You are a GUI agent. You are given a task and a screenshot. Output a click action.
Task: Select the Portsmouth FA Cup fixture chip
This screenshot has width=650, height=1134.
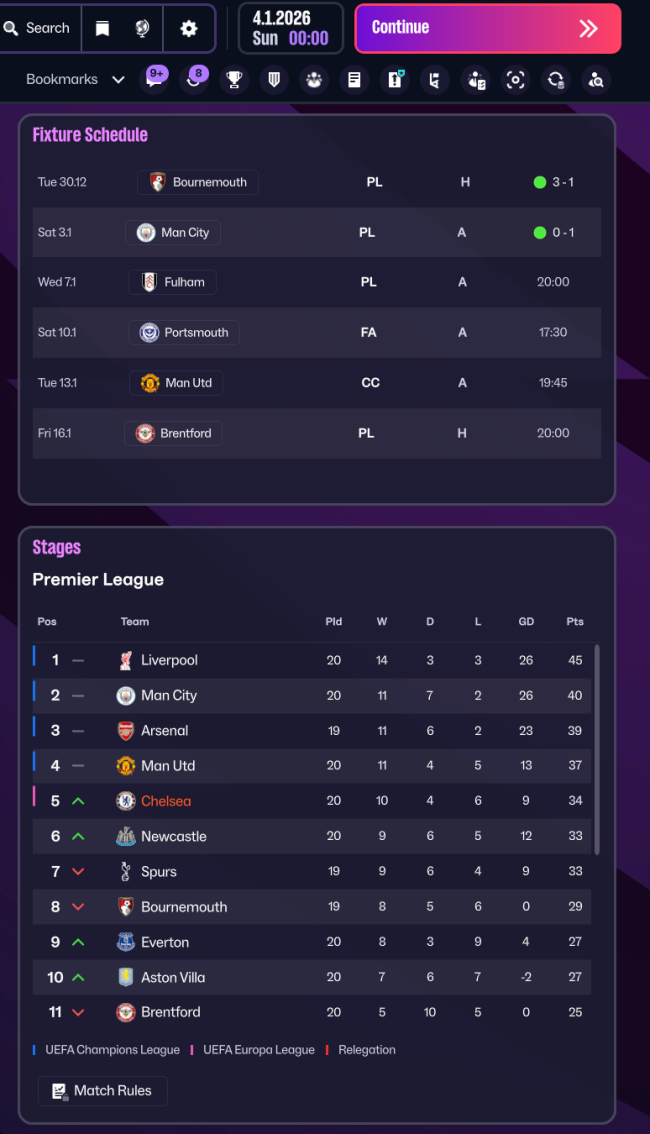184,332
